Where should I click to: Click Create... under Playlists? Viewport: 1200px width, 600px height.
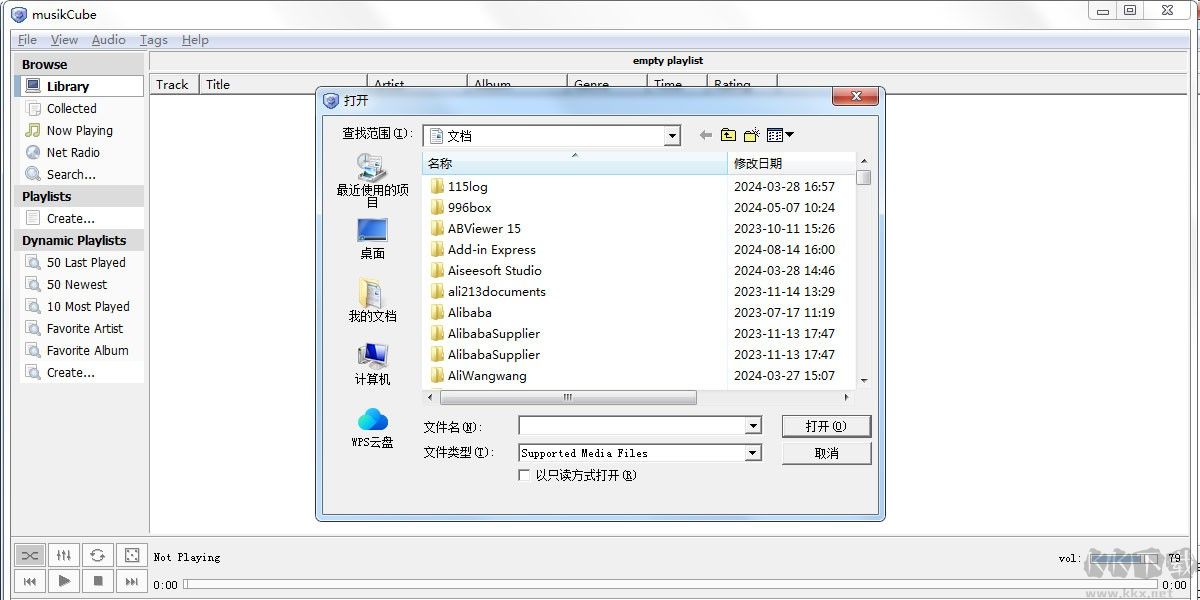[80, 218]
